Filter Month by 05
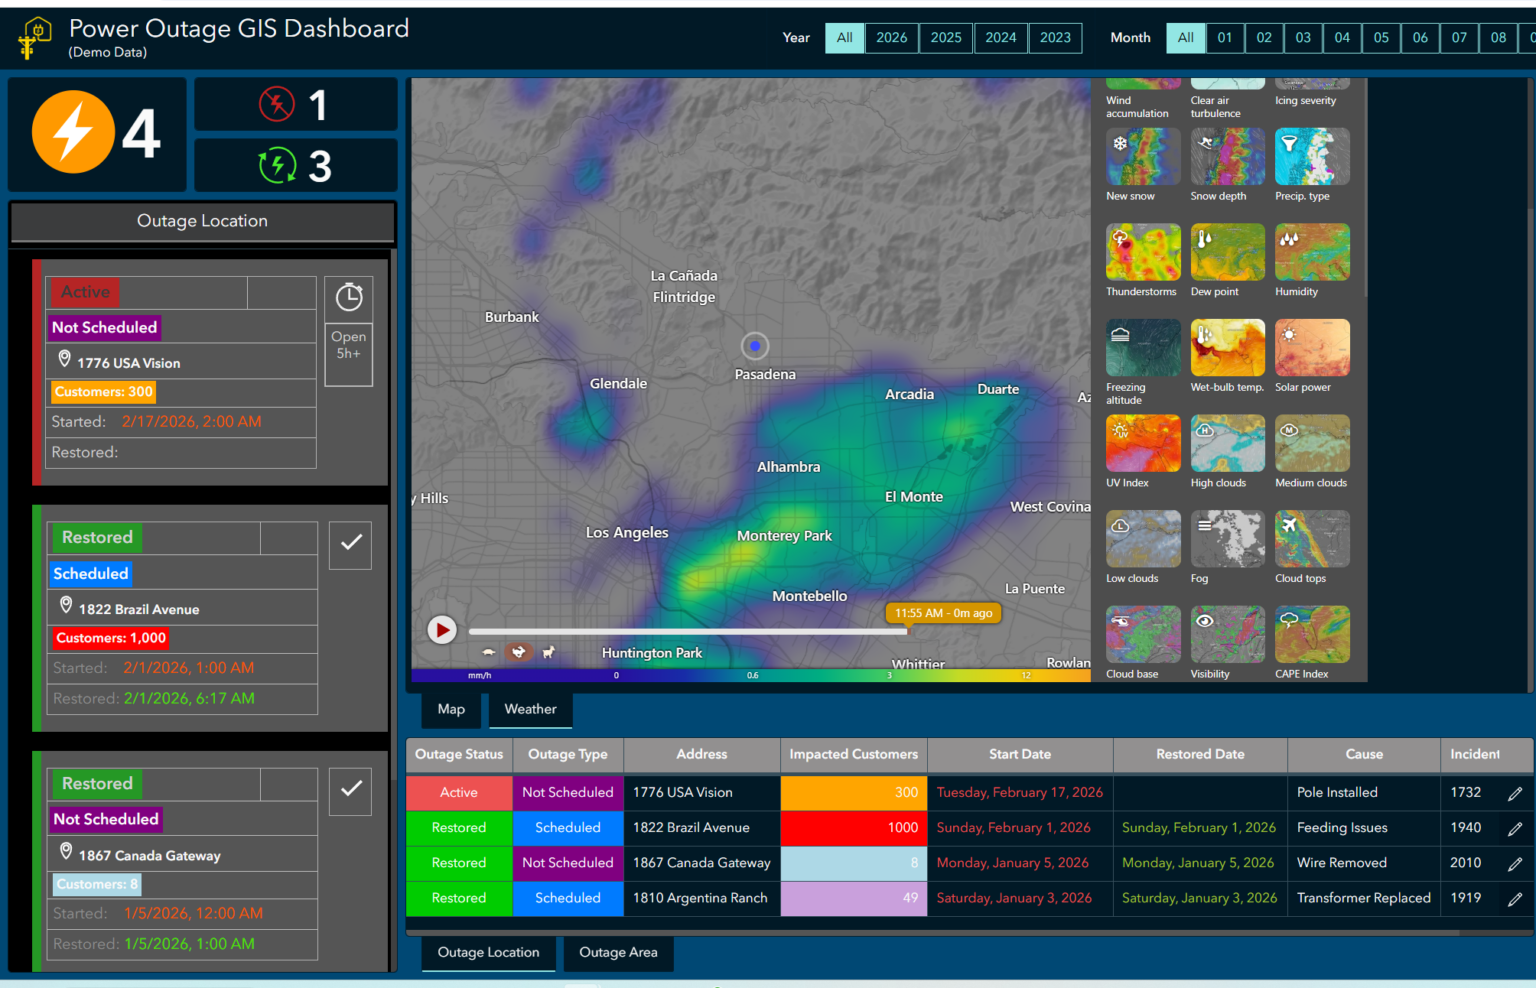The width and height of the screenshot is (1536, 988). [1381, 38]
